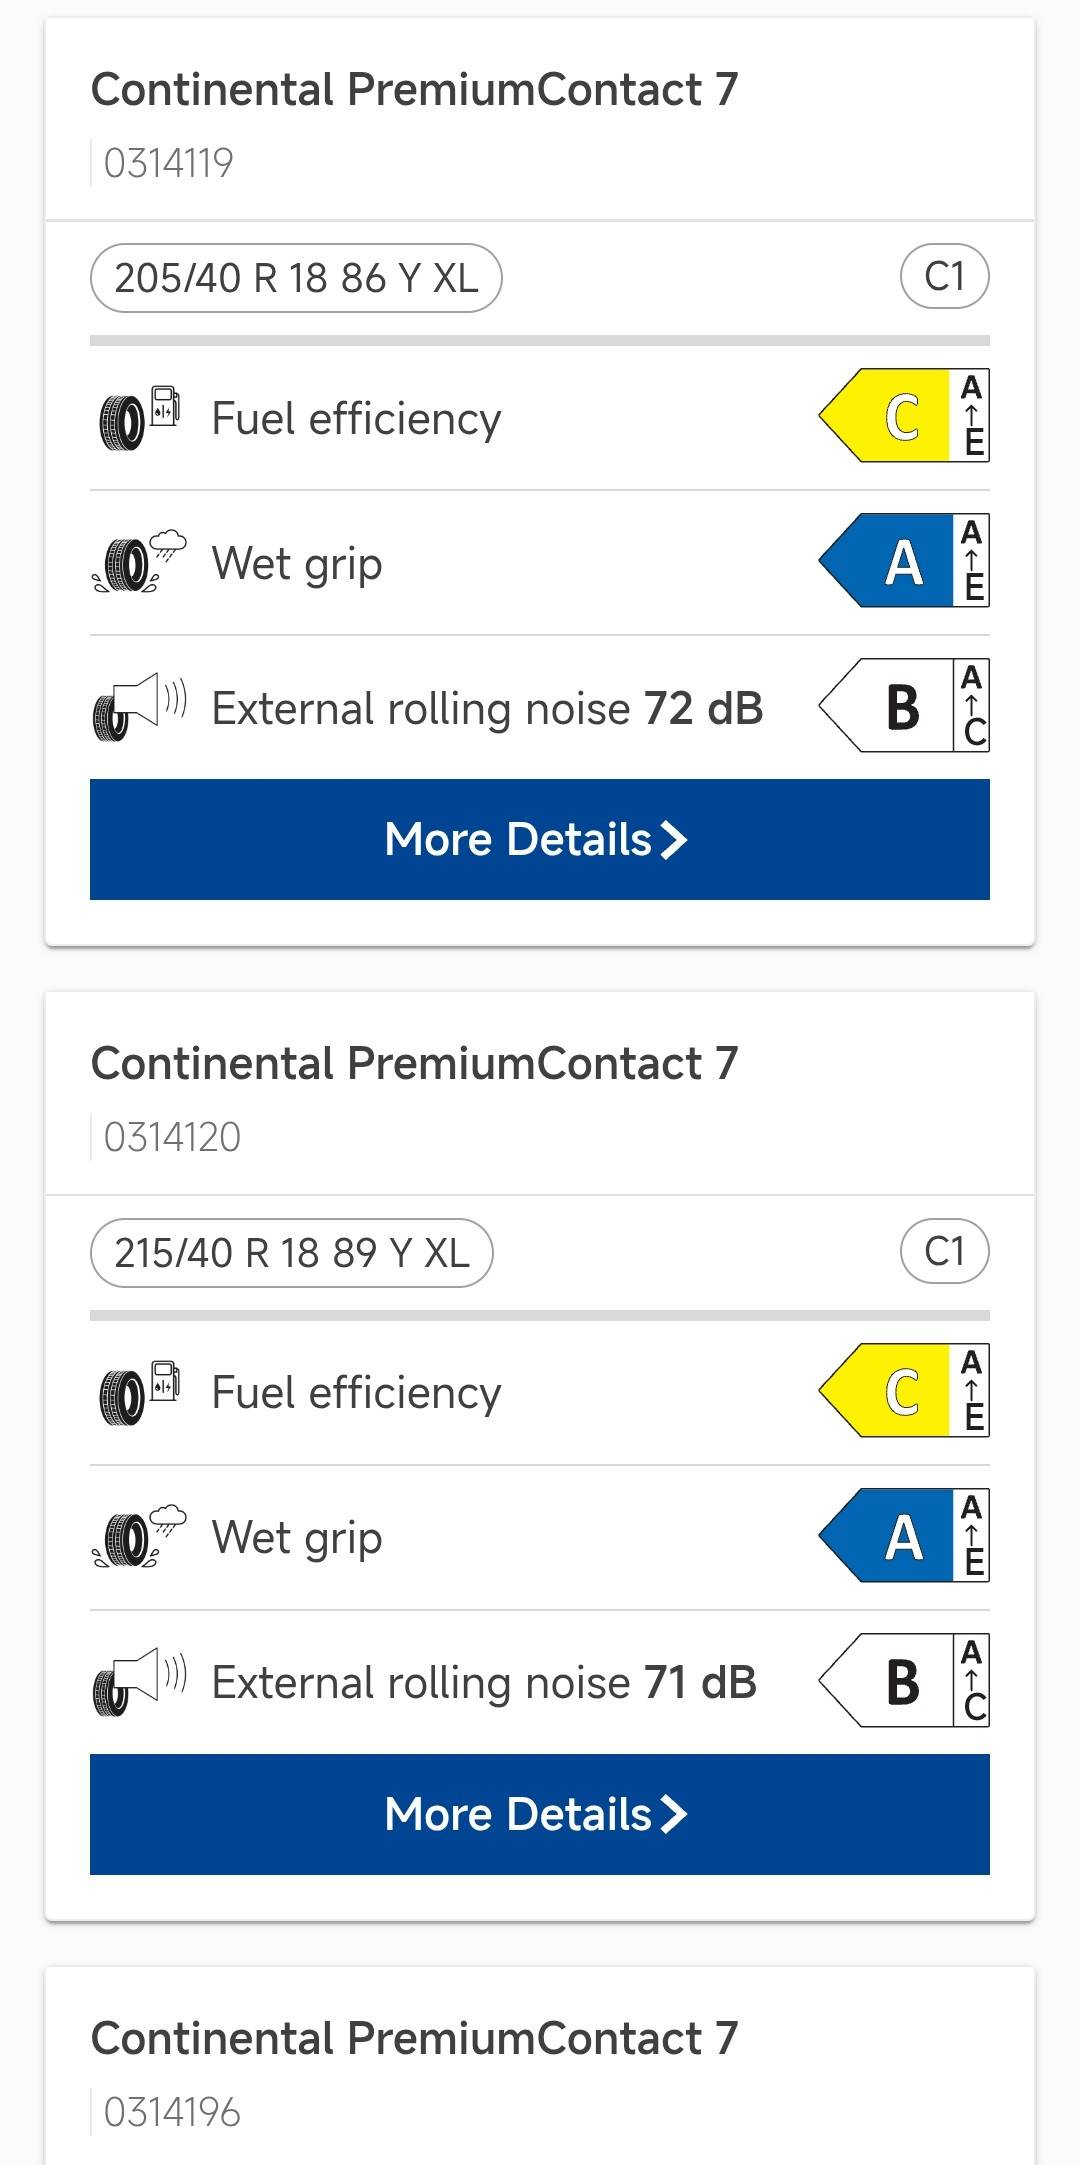Click the 72 dB rolling noise speaker icon
1080x2165 pixels.
pyautogui.click(x=138, y=708)
